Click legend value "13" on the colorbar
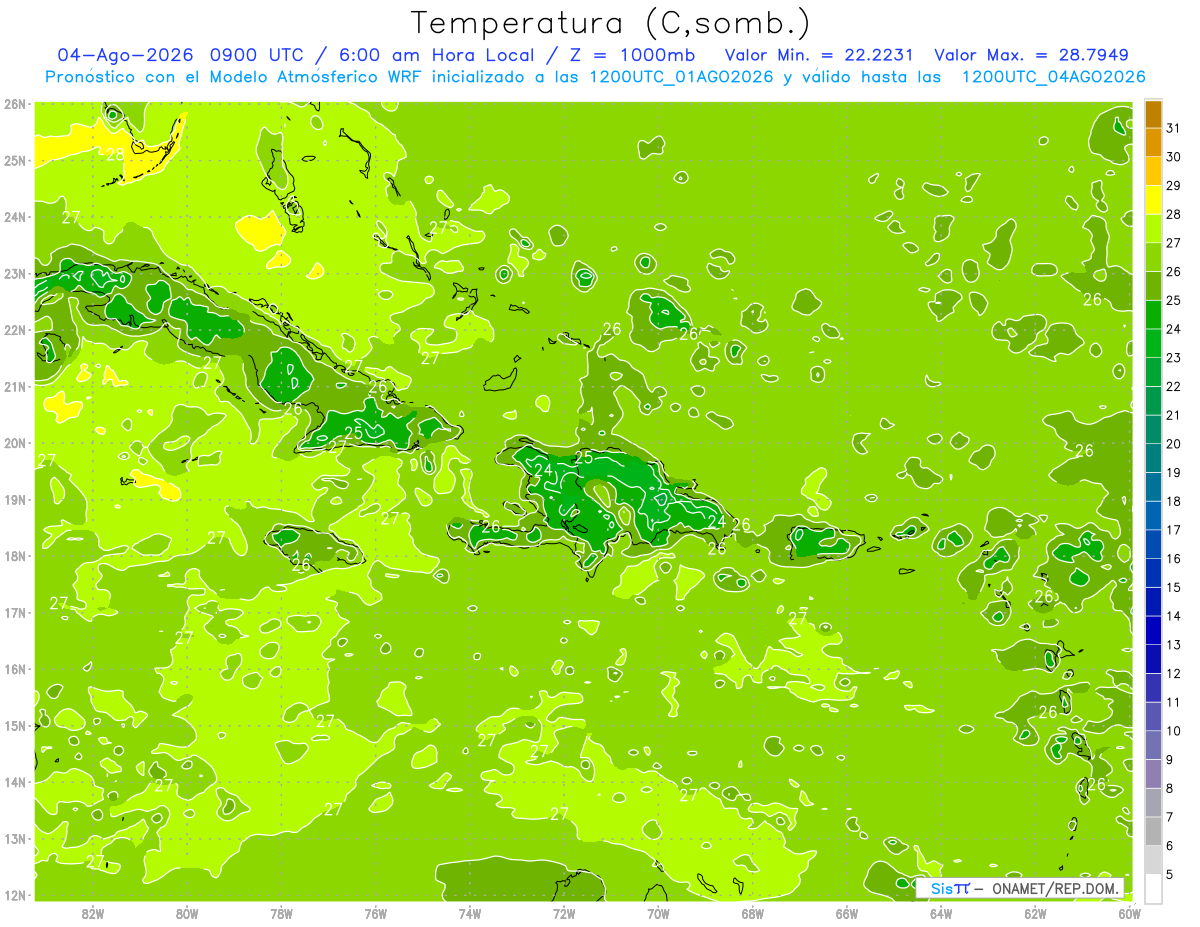 click(1174, 645)
